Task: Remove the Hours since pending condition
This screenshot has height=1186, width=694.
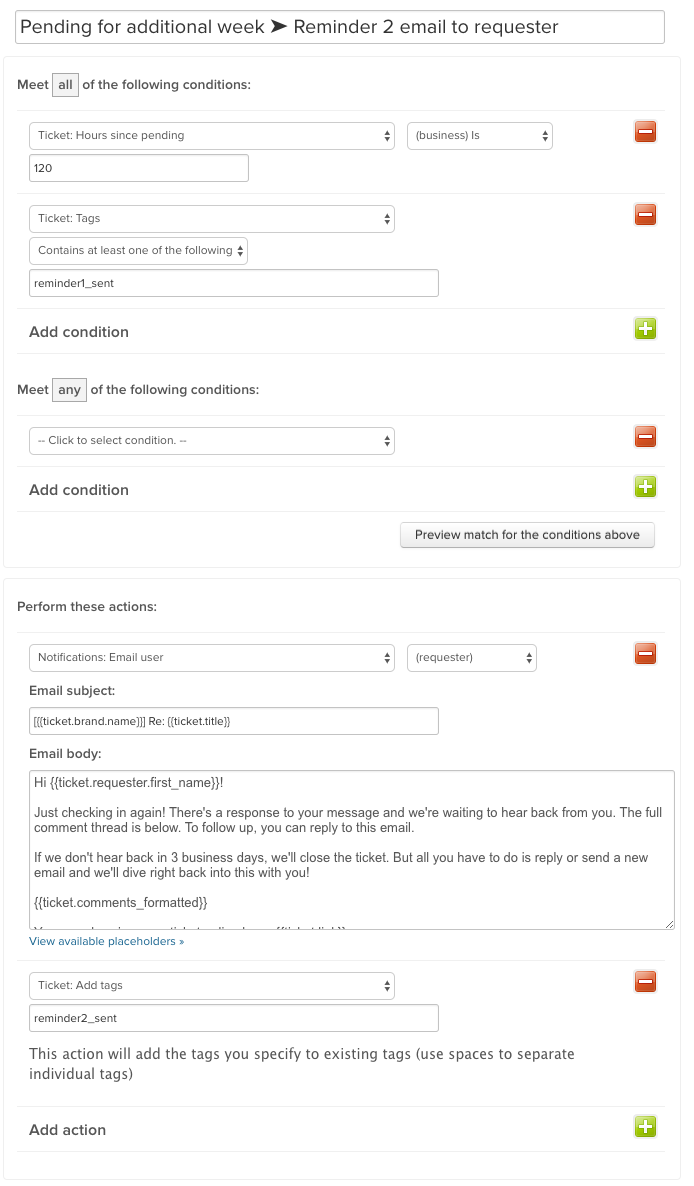Action: click(x=645, y=132)
